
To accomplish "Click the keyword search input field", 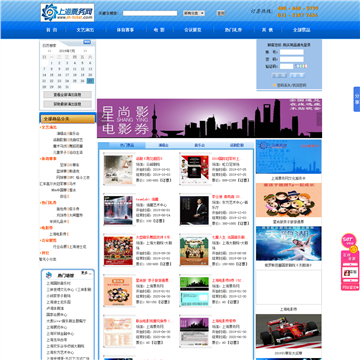I will click(x=150, y=13).
